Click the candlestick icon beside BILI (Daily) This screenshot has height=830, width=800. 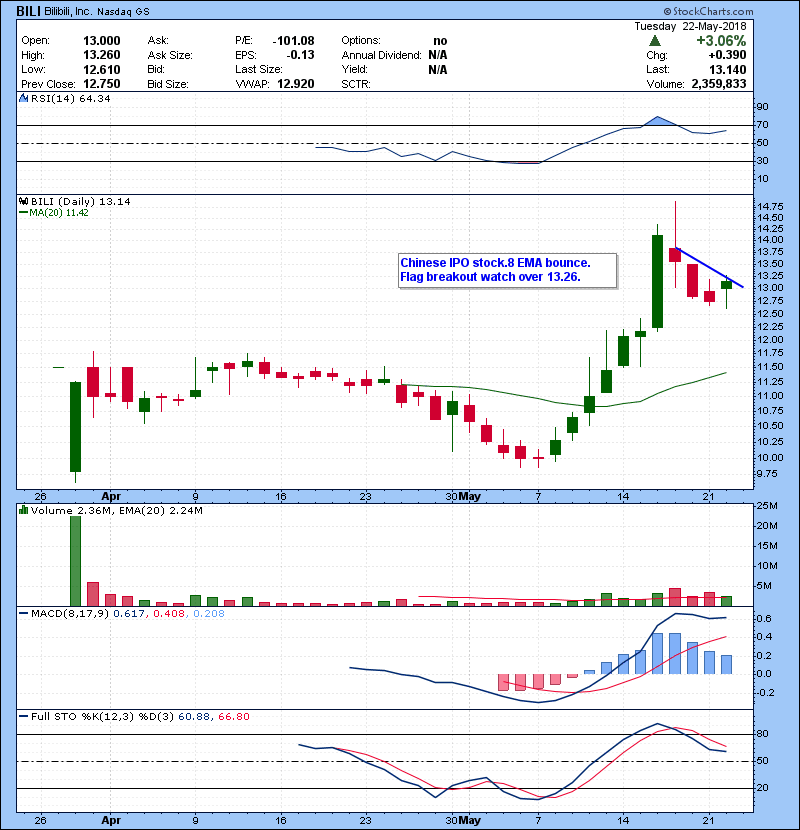tap(23, 201)
